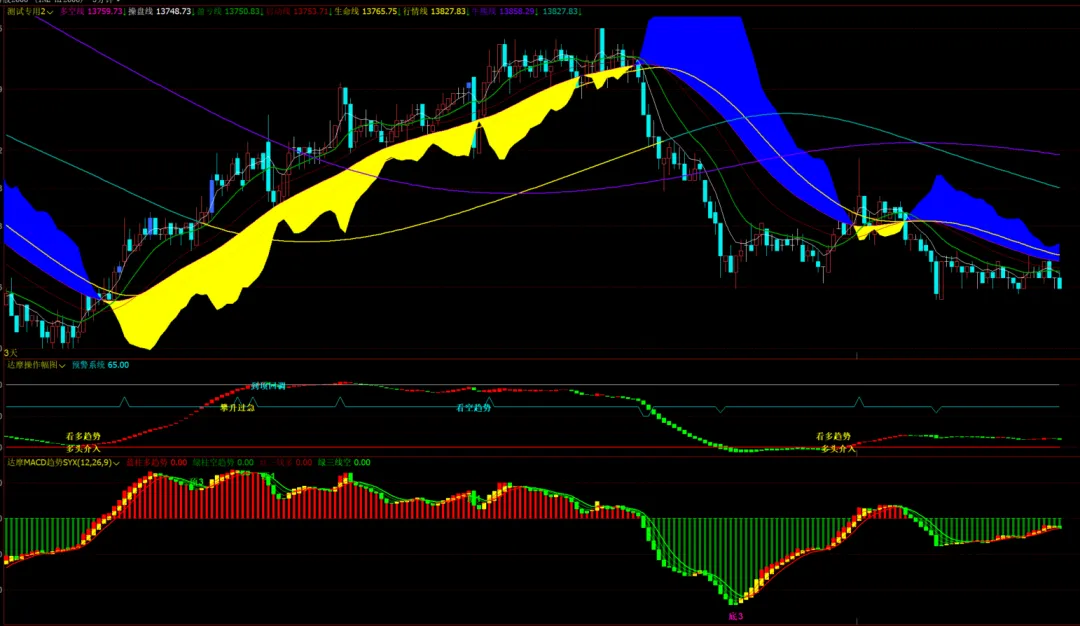Select the 绿柱空趋势 0.00 readout
The image size is (1080, 626).
(x=223, y=463)
